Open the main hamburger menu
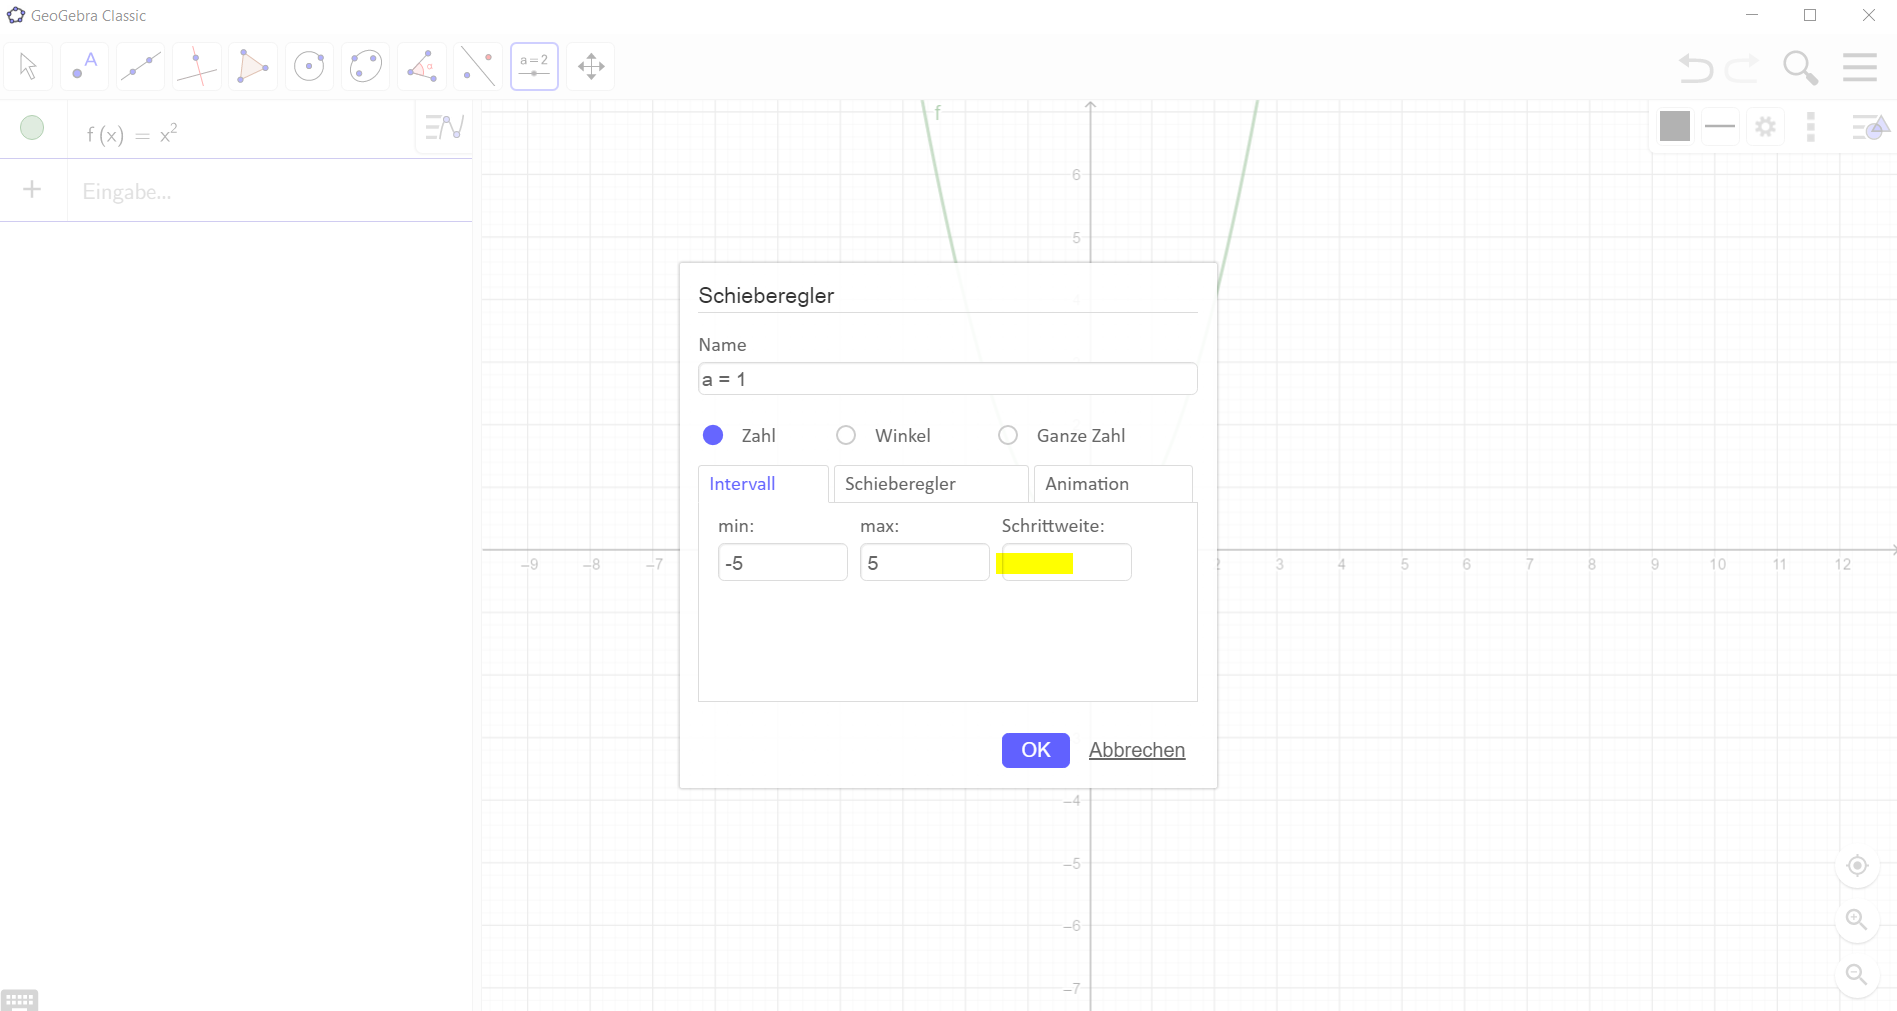 click(x=1860, y=67)
